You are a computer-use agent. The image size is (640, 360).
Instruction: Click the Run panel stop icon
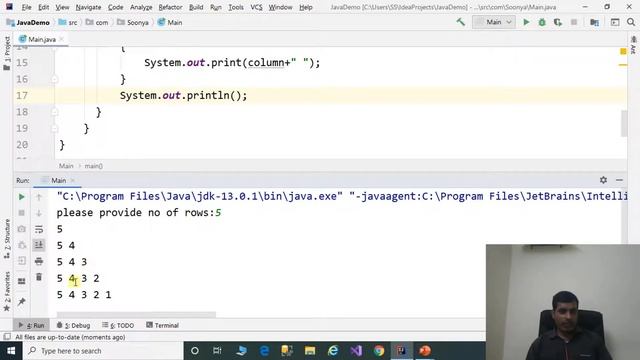(22, 213)
